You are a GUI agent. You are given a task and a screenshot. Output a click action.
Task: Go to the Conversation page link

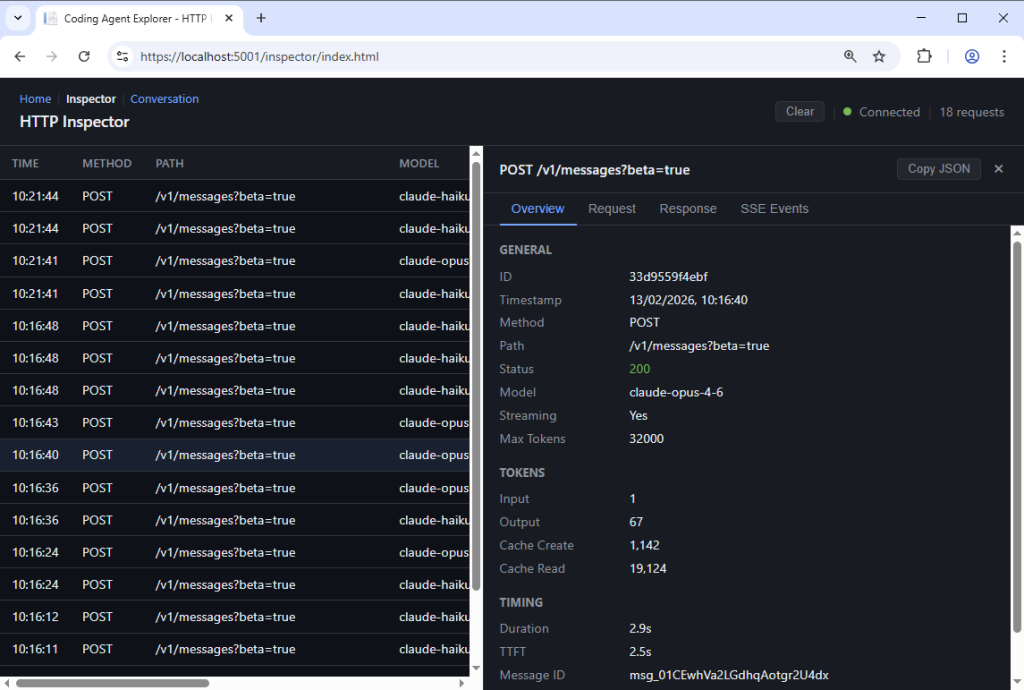tap(164, 99)
